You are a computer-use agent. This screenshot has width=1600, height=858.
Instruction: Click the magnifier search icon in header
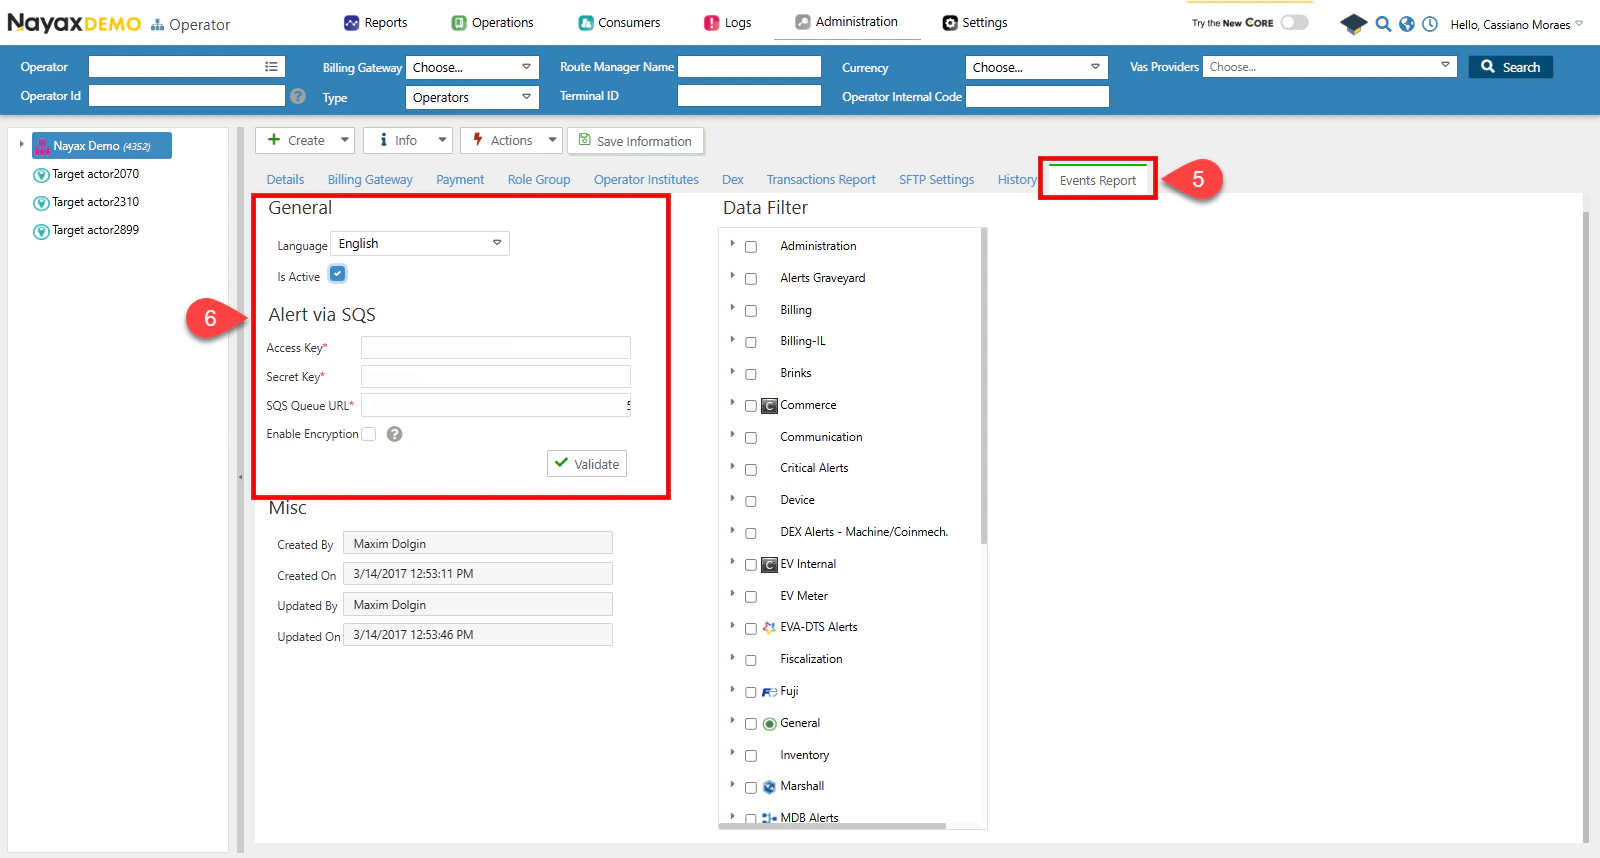pyautogui.click(x=1383, y=24)
